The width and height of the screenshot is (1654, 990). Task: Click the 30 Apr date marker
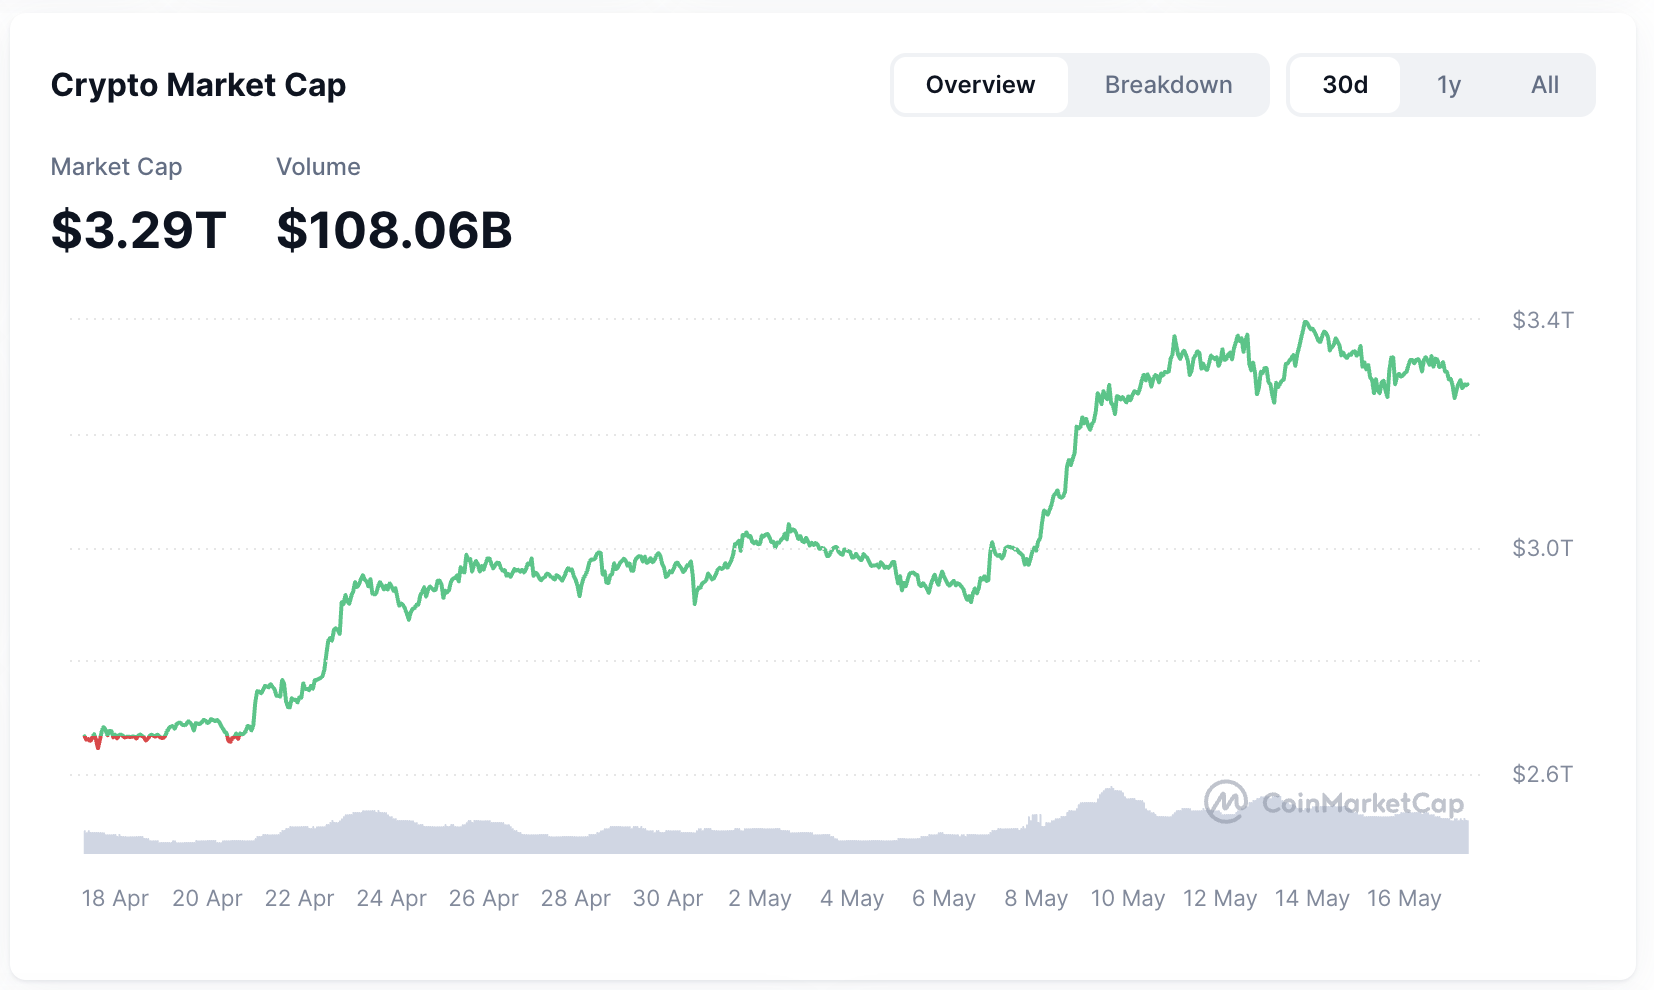[668, 898]
